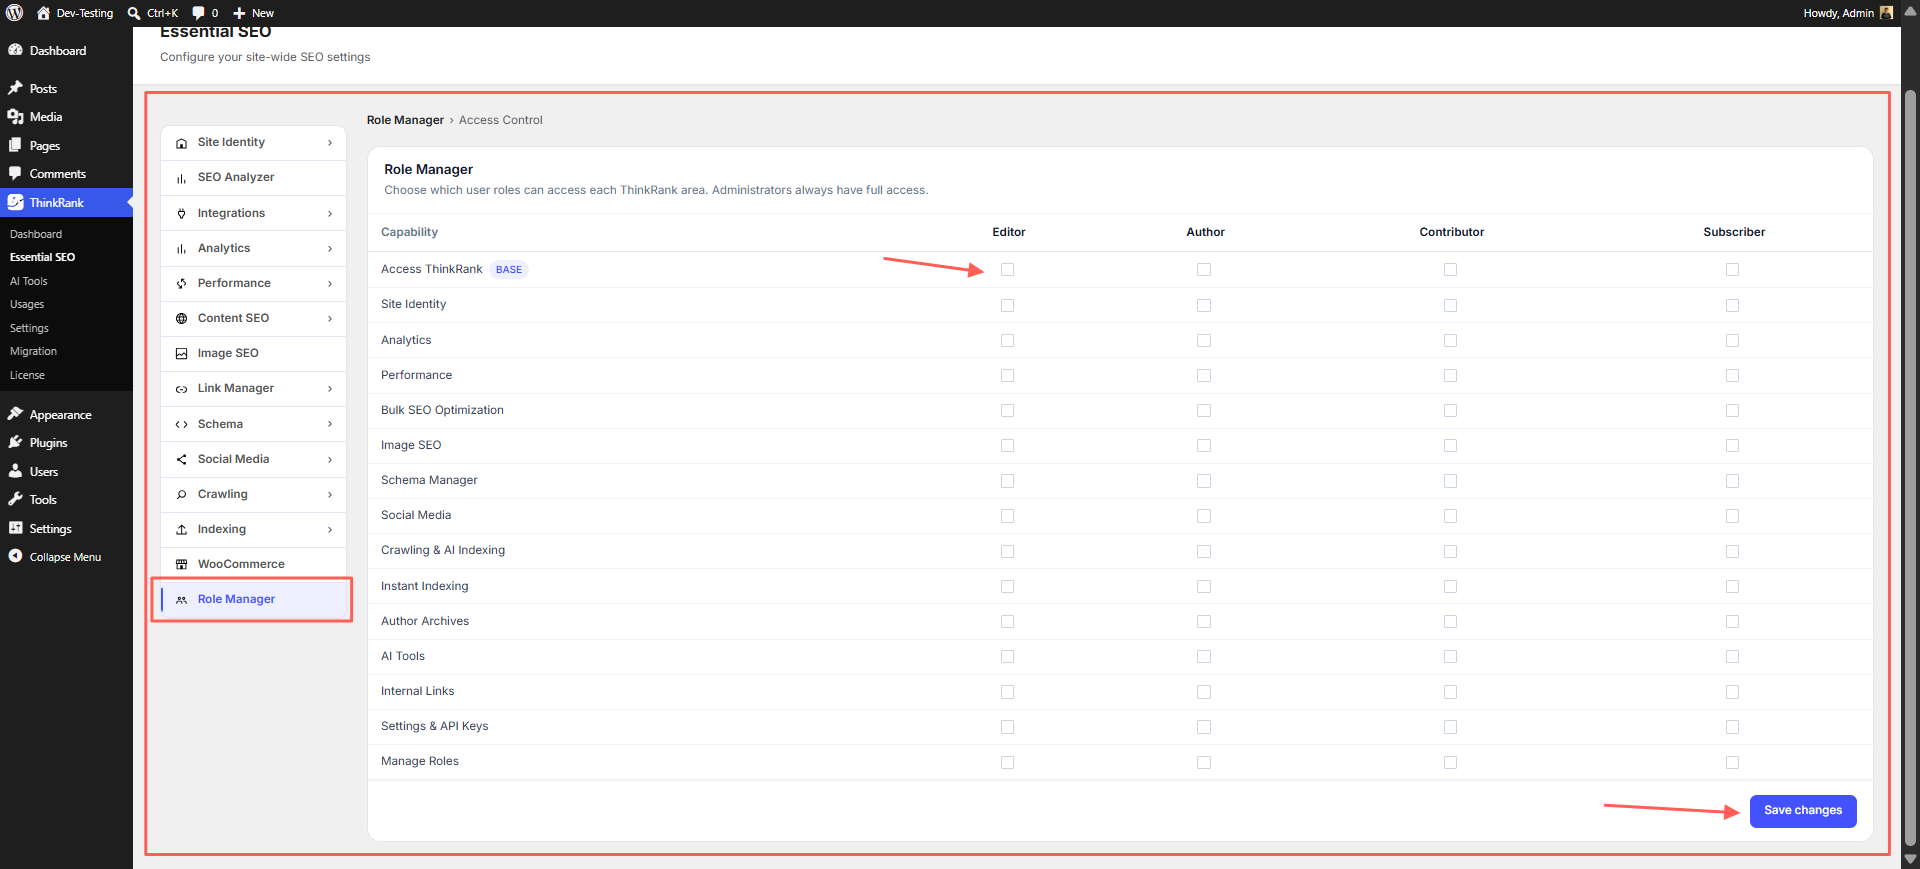This screenshot has width=1920, height=869.
Task: Click the Ctrl+K search magnifier icon
Action: pyautogui.click(x=134, y=13)
